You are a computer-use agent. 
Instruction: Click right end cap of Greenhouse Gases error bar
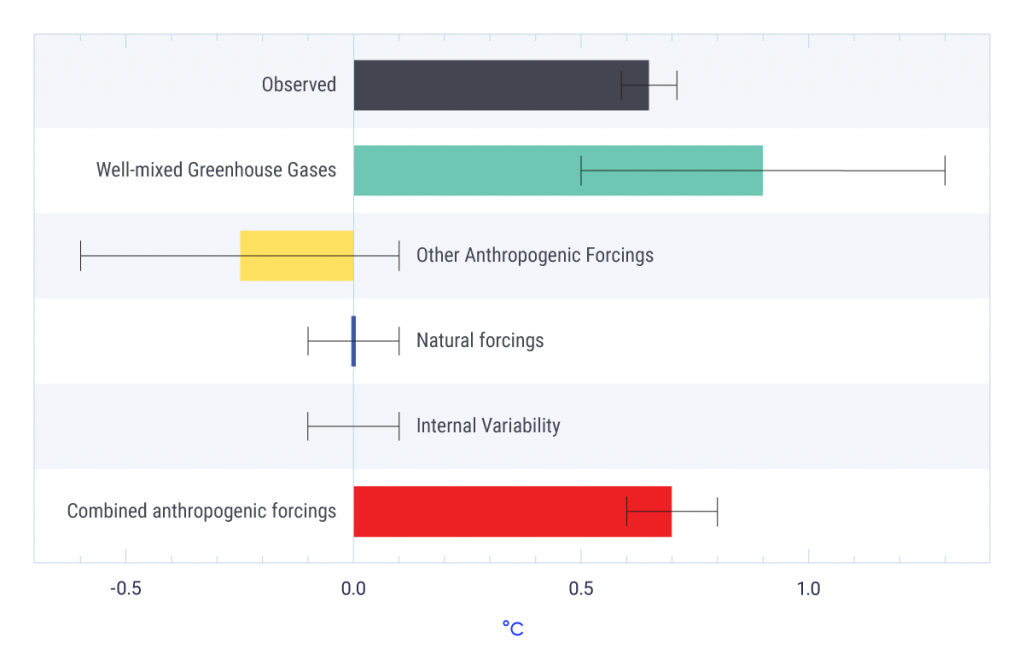[x=945, y=170]
